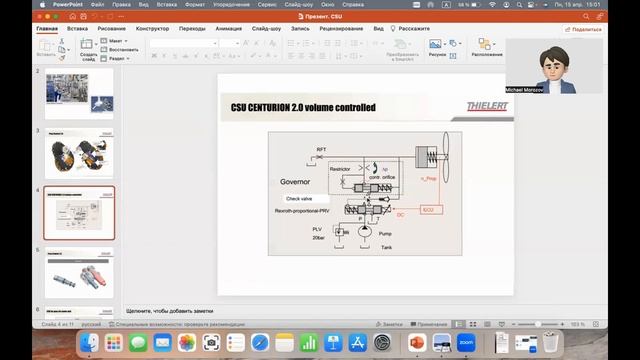Click the text box icon below Shapes

[453, 56]
